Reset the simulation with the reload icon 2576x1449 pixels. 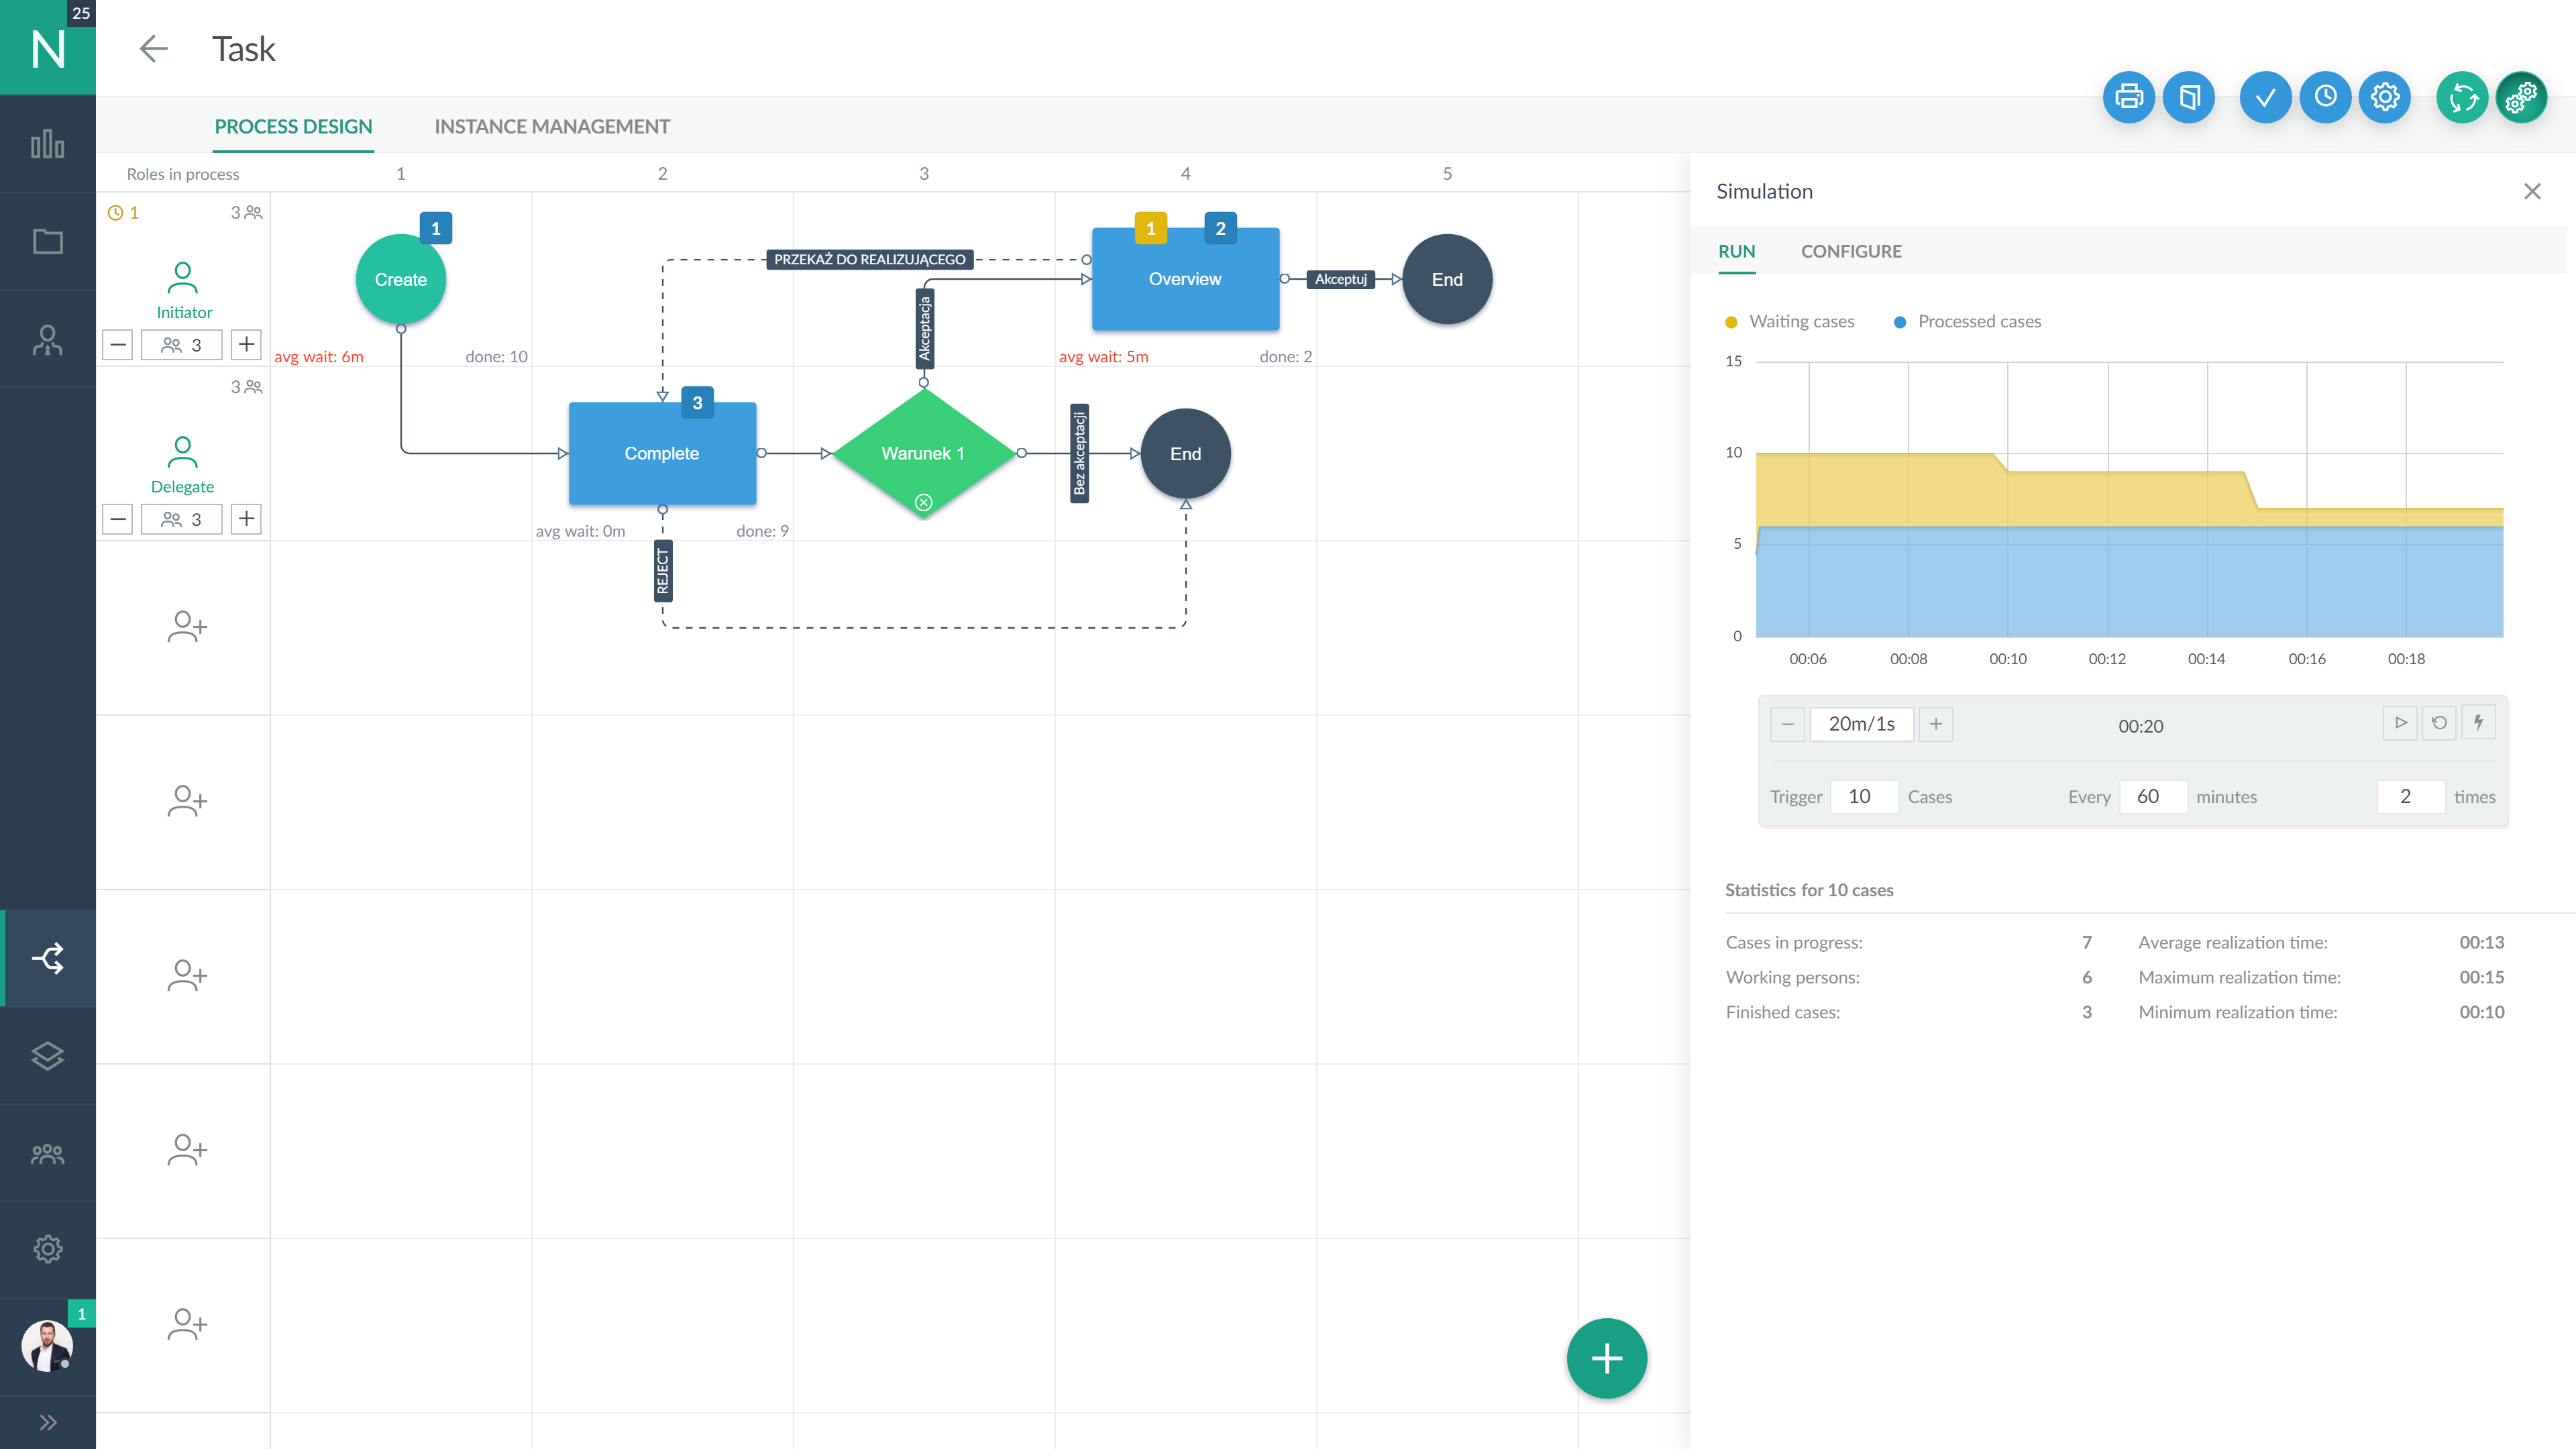point(2439,723)
